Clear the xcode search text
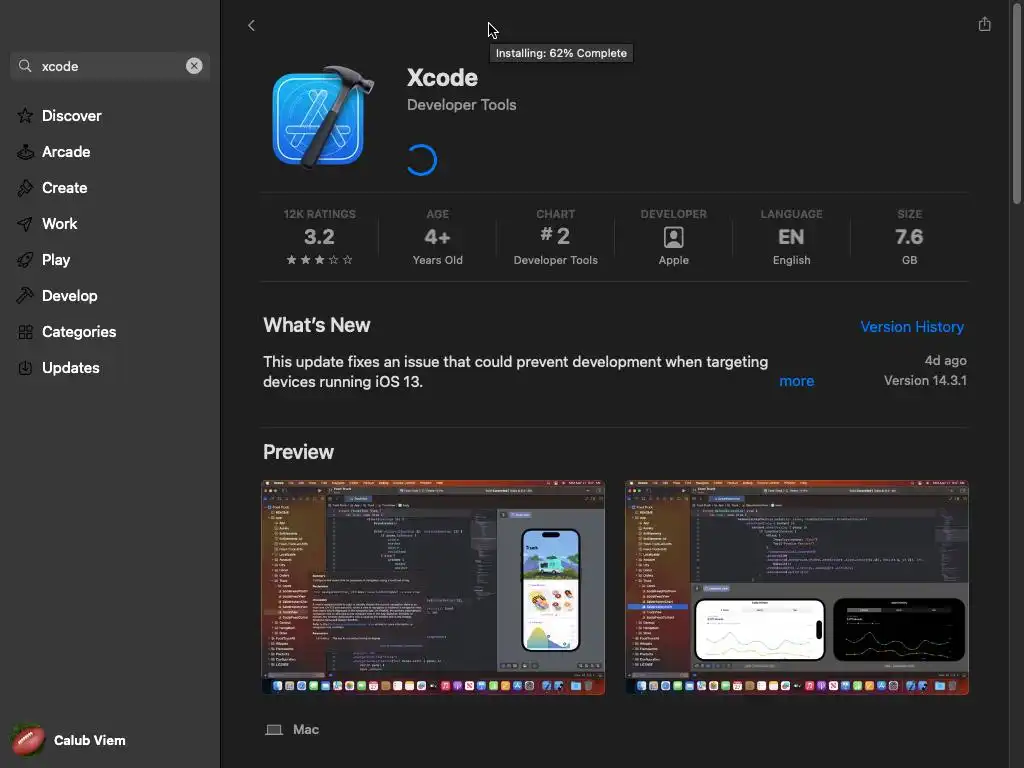The image size is (1024, 768). click(194, 66)
